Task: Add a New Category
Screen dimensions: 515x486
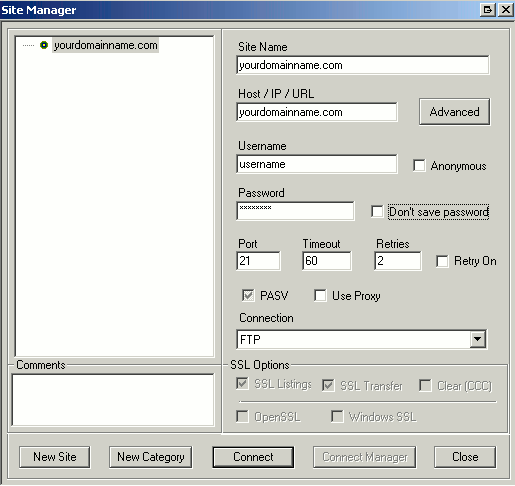Action: point(150,457)
